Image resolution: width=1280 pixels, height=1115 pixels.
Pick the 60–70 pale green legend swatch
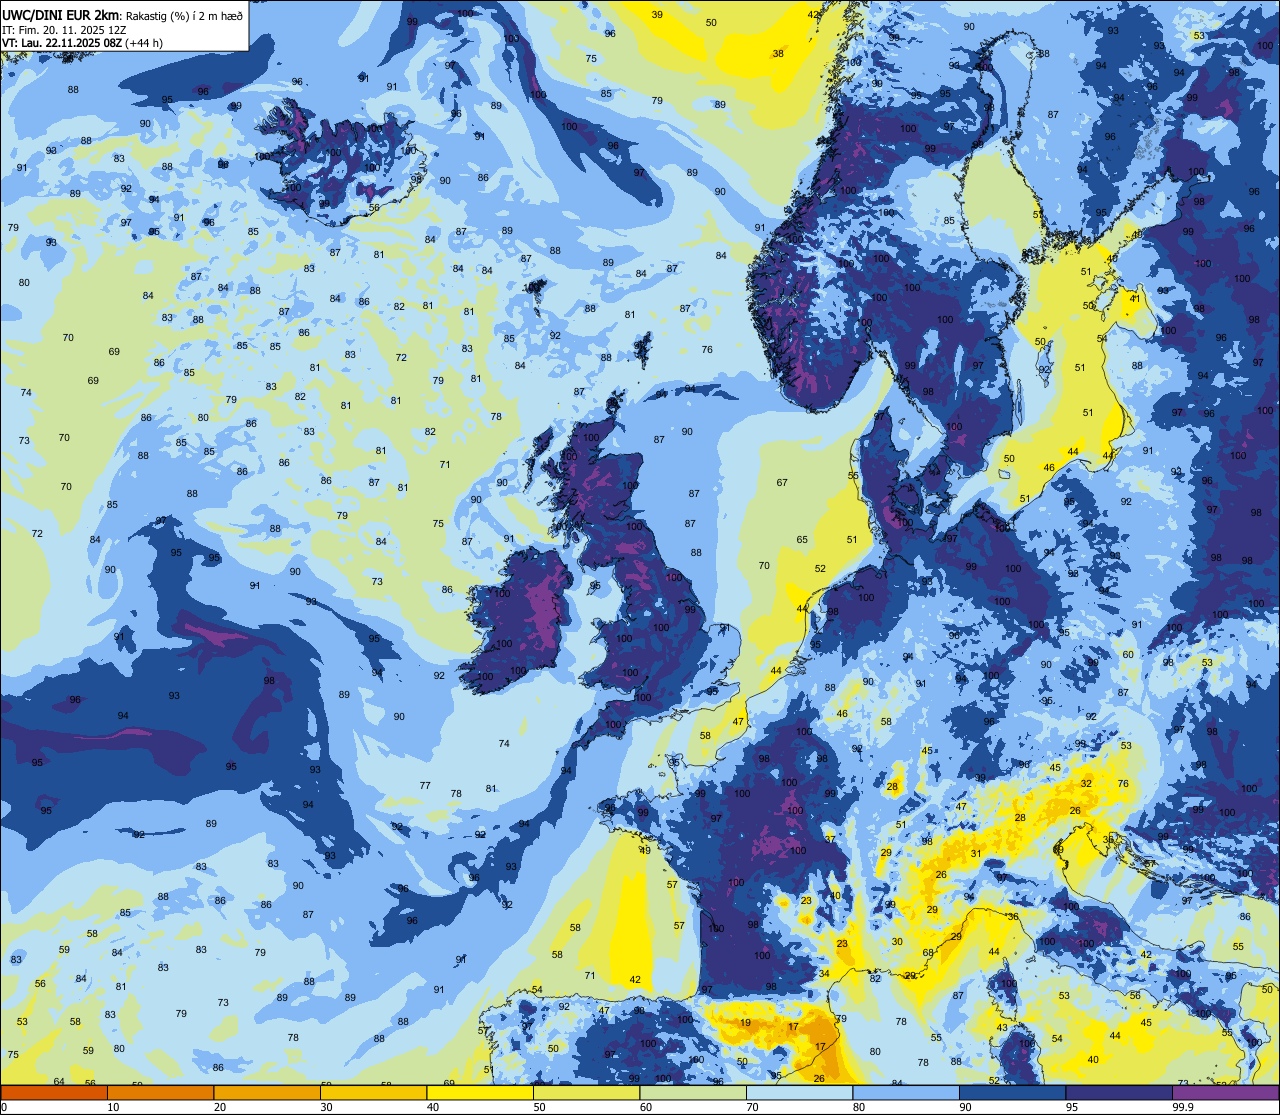pyautogui.click(x=693, y=1093)
